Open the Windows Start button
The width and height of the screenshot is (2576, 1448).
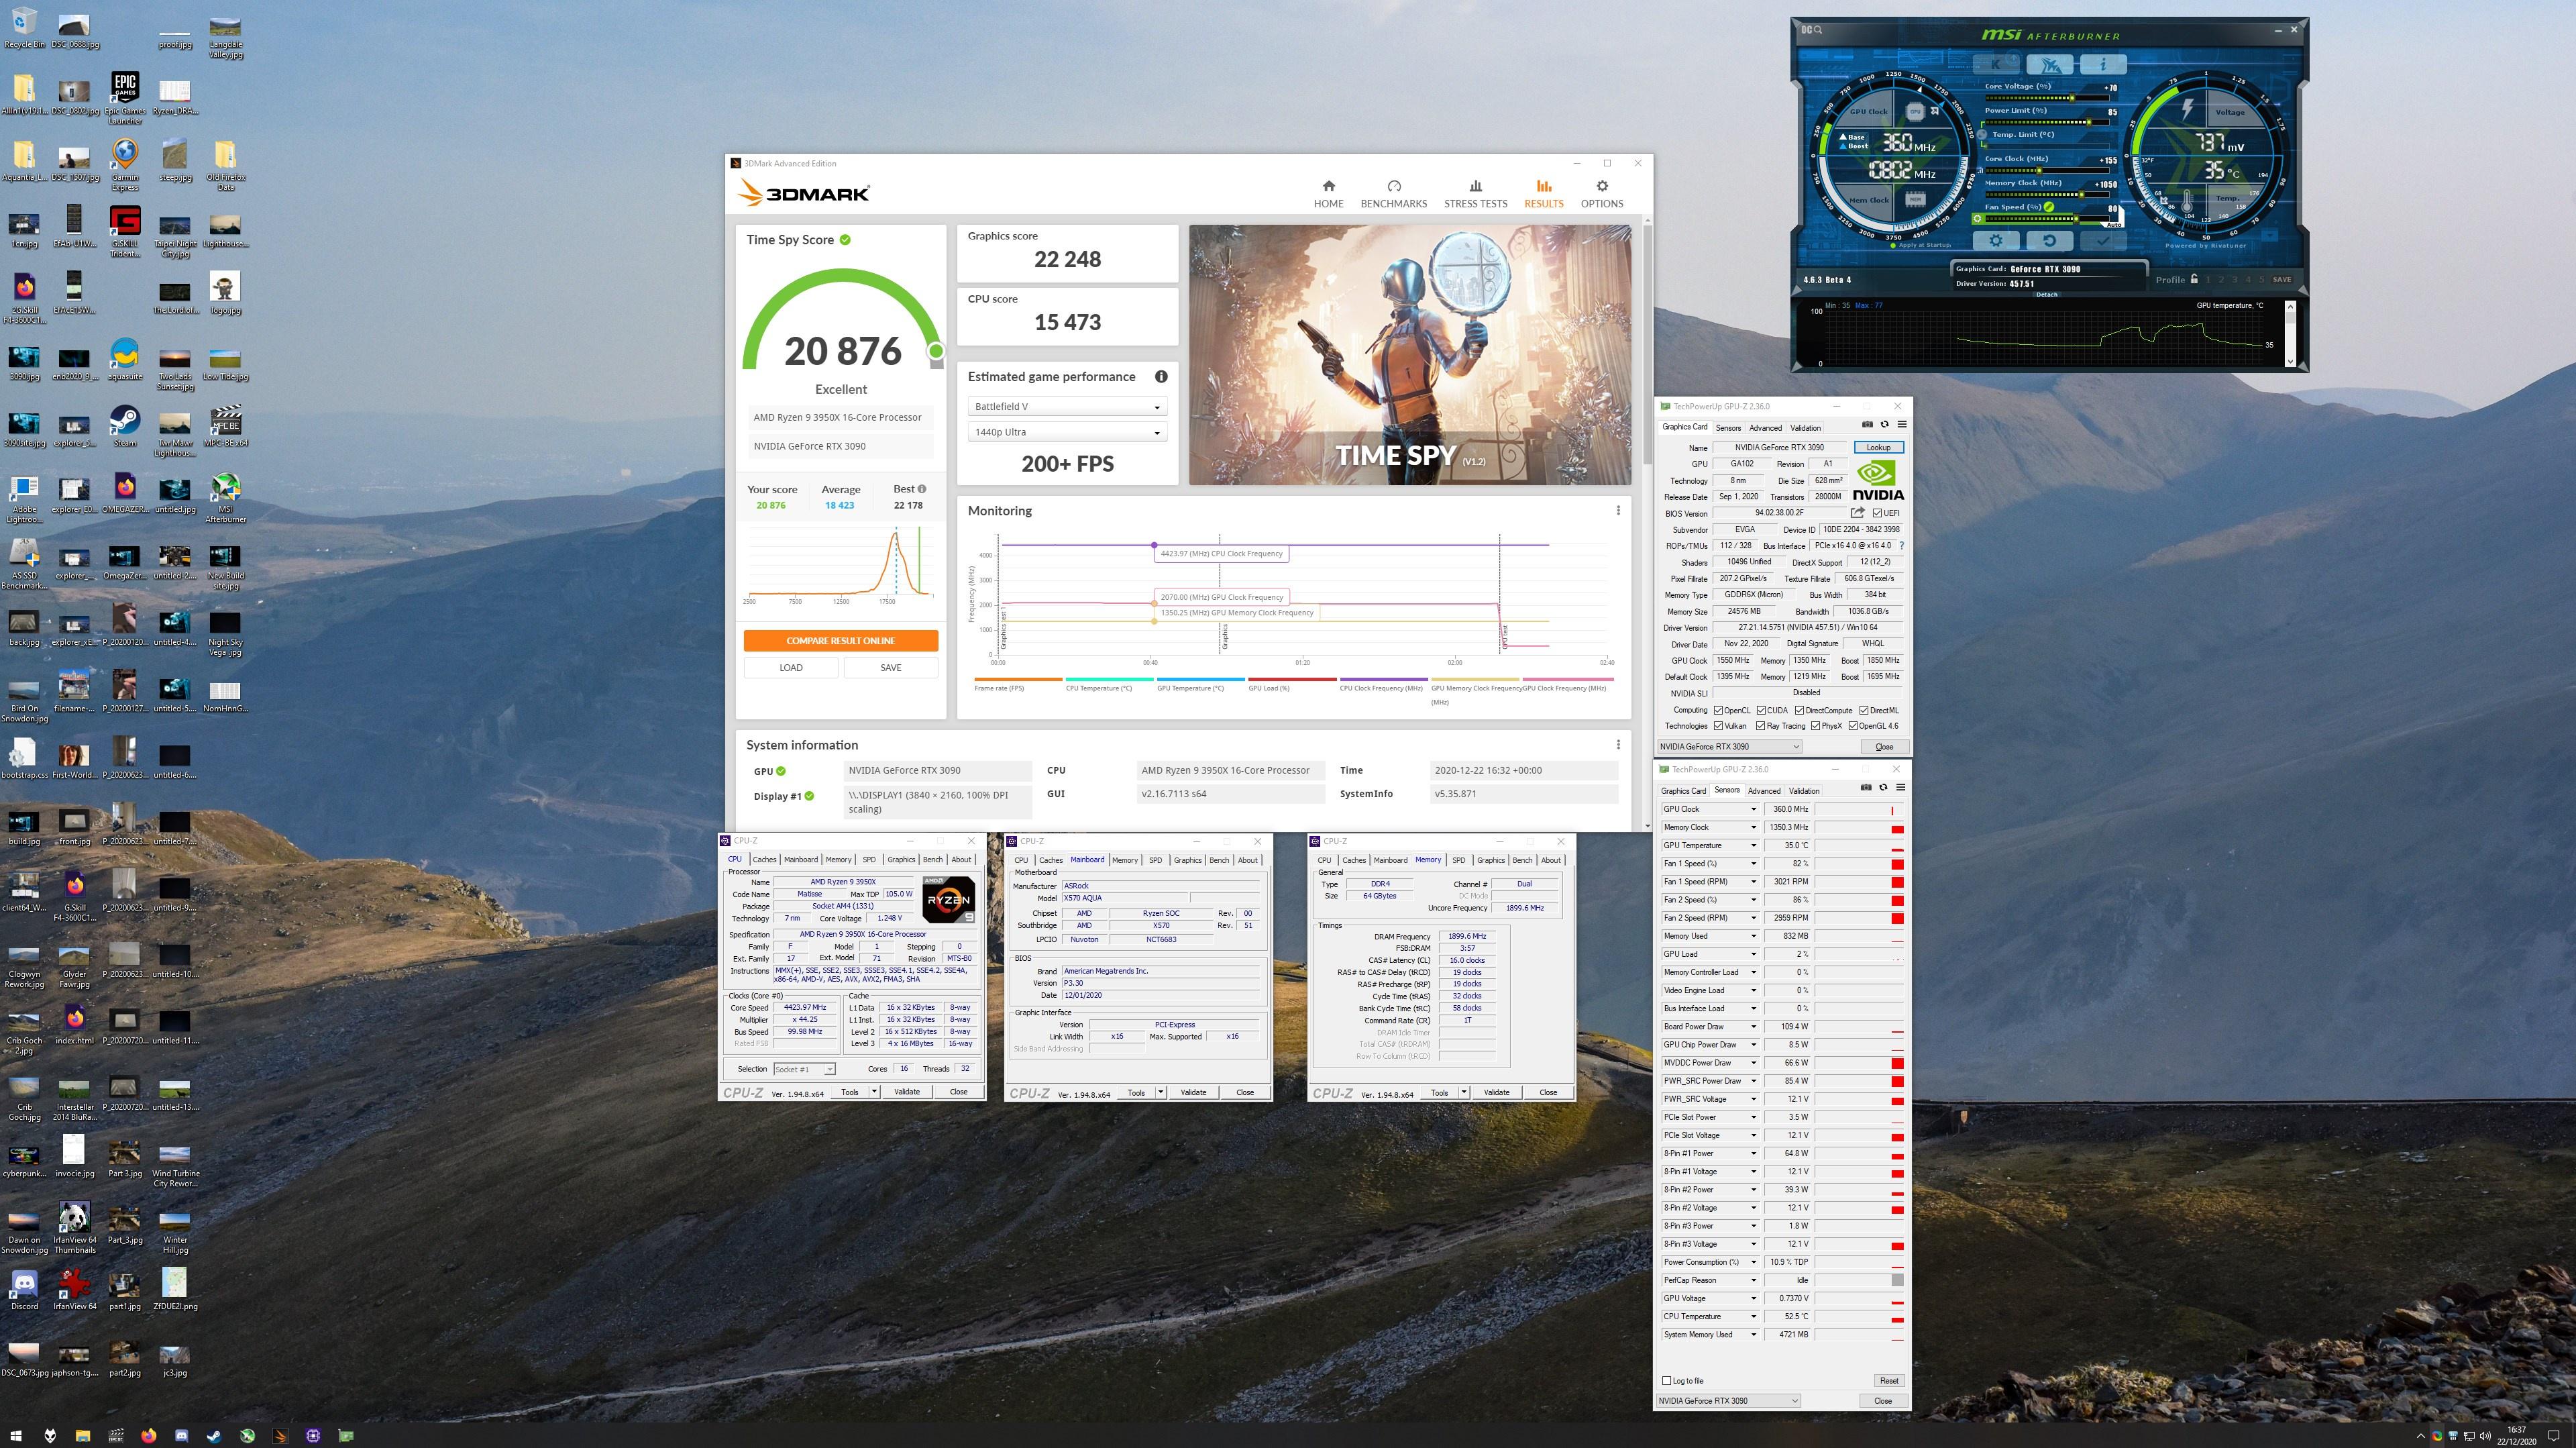coord(16,1435)
